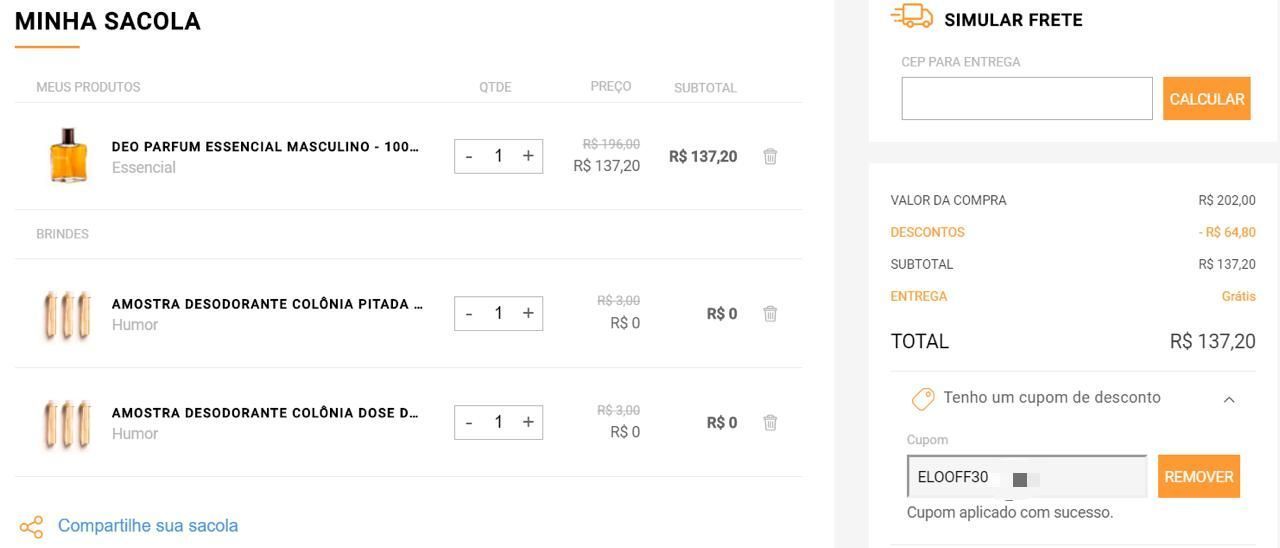
Task: Delete Deo Parfum Essencial Masculino from bag
Action: coord(770,156)
